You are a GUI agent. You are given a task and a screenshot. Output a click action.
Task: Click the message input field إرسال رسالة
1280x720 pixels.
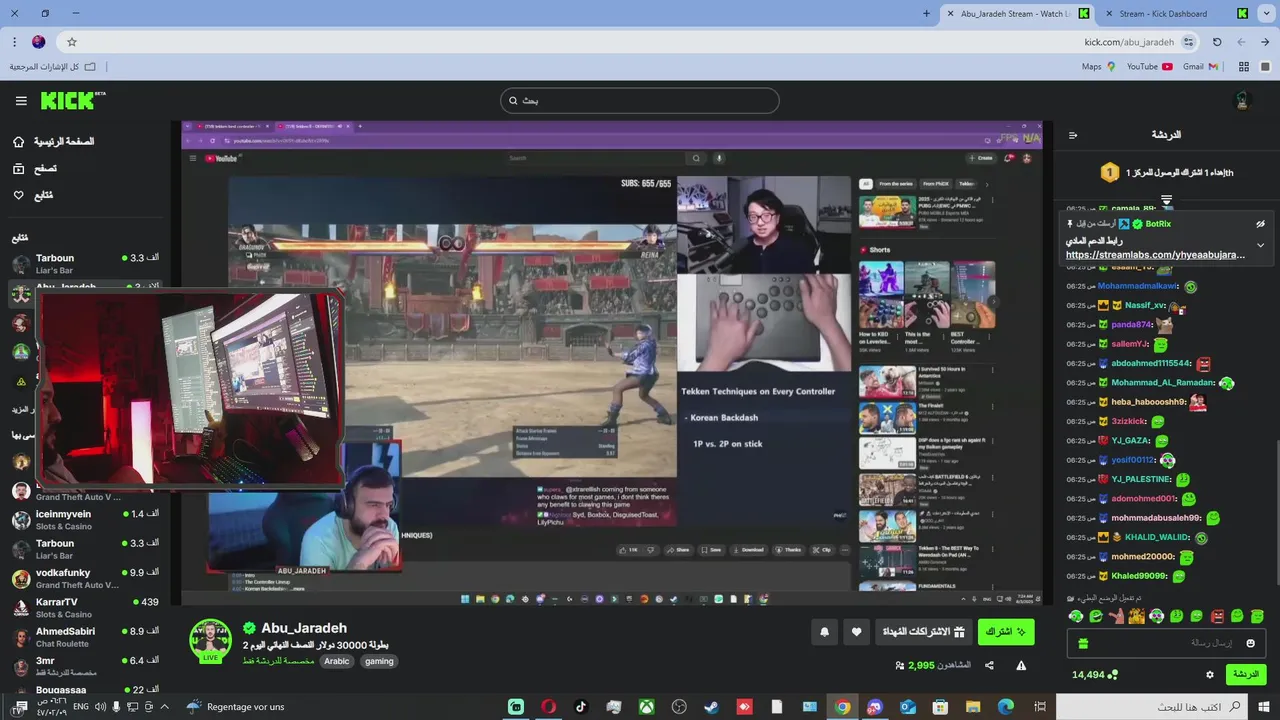(x=1166, y=643)
